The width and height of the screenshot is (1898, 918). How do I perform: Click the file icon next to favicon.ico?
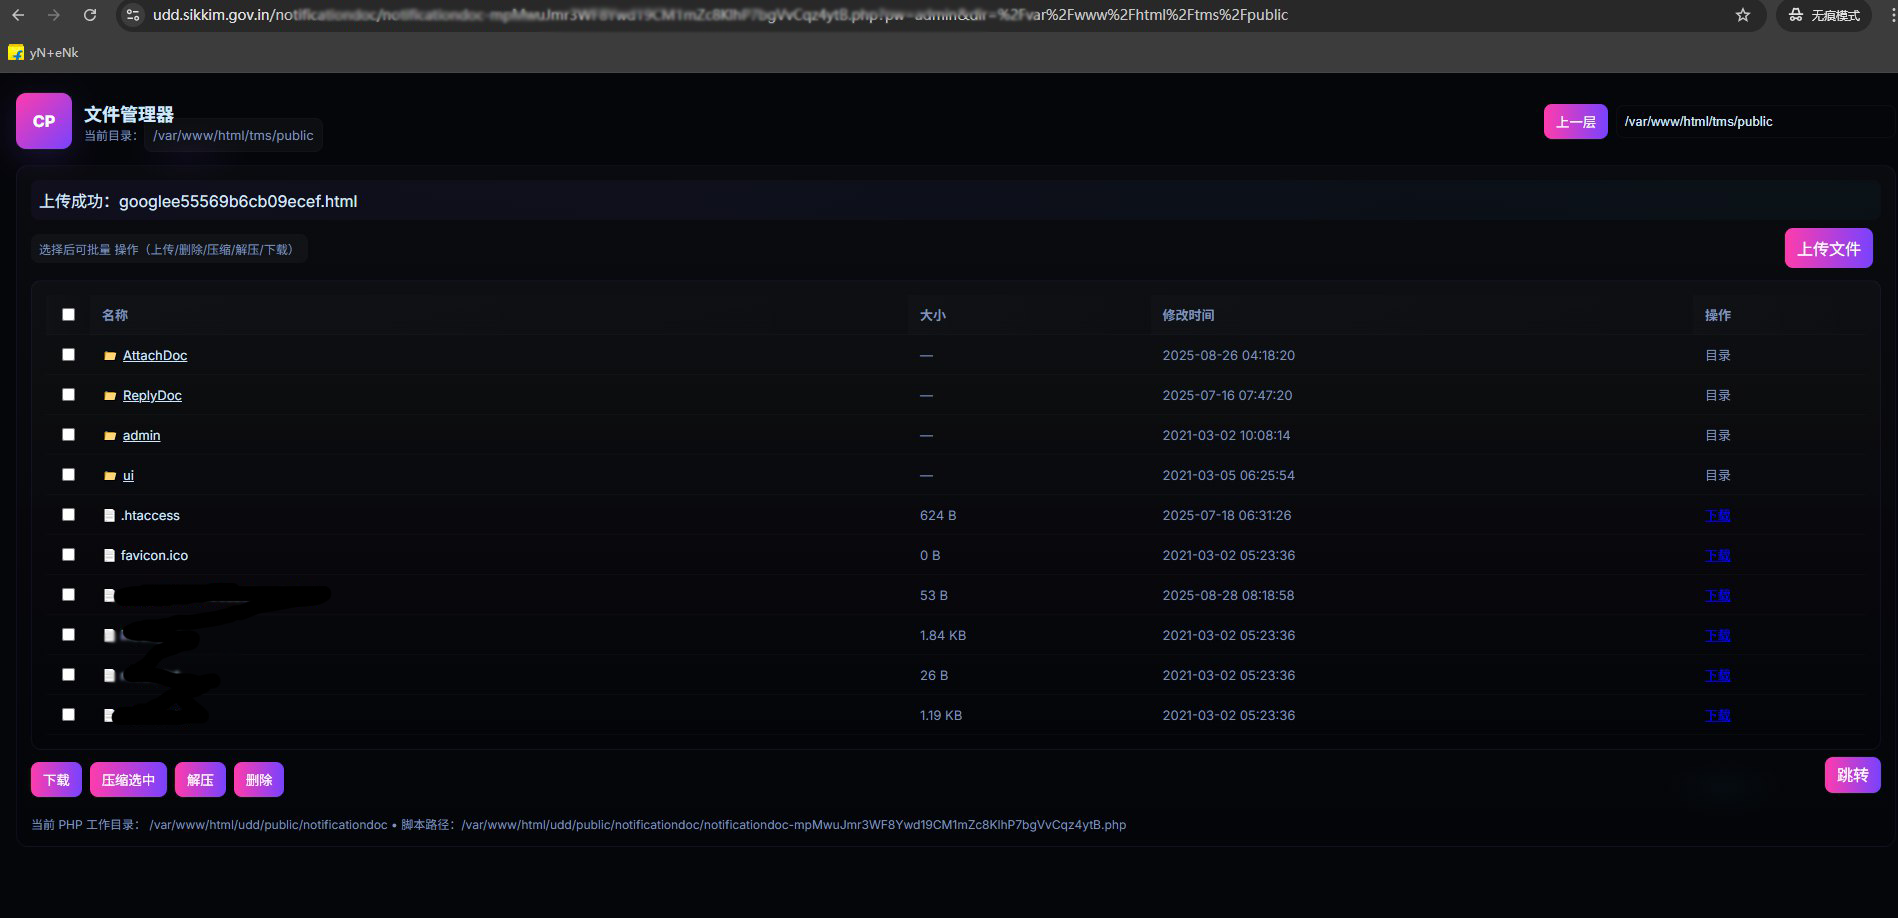tap(110, 556)
